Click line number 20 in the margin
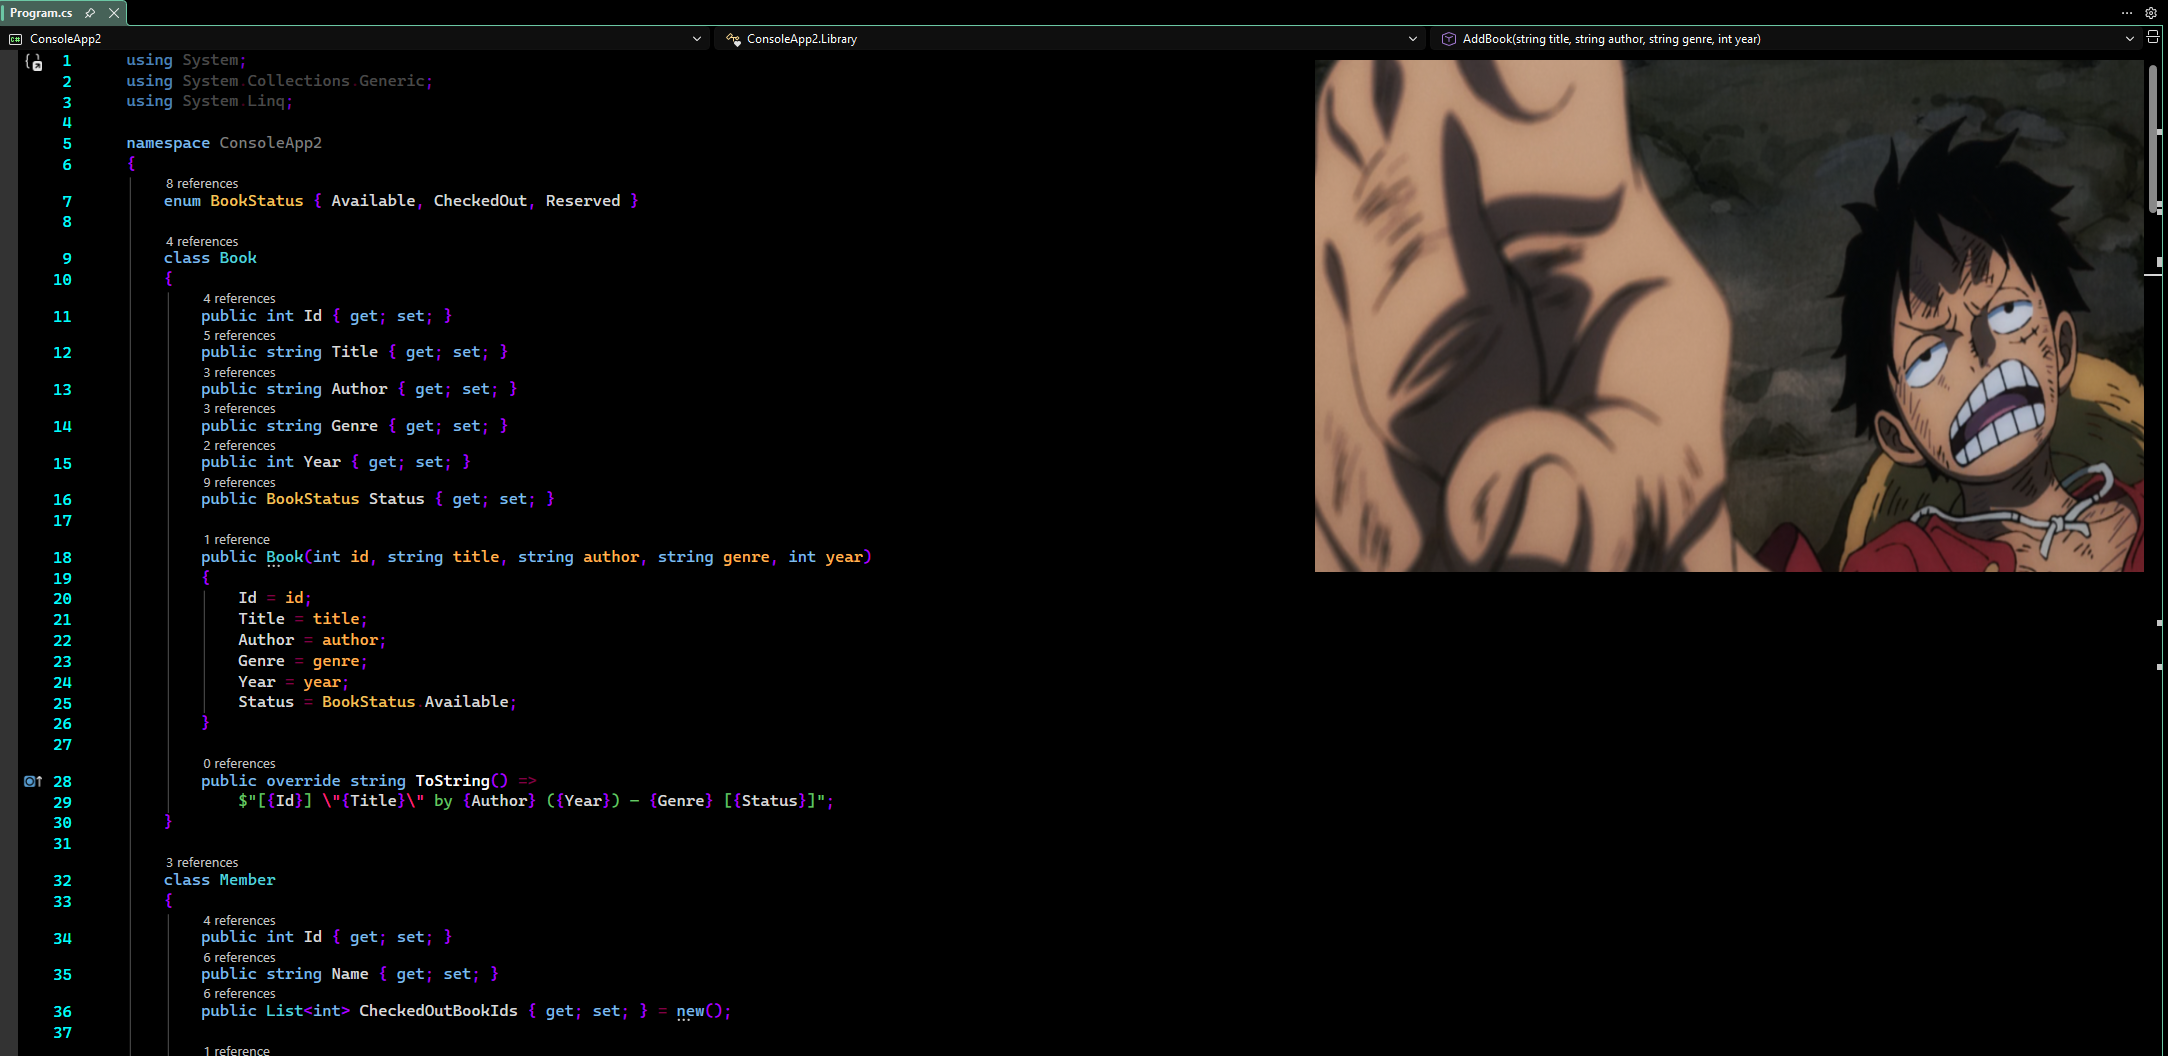Image resolution: width=2168 pixels, height=1056 pixels. tap(62, 598)
